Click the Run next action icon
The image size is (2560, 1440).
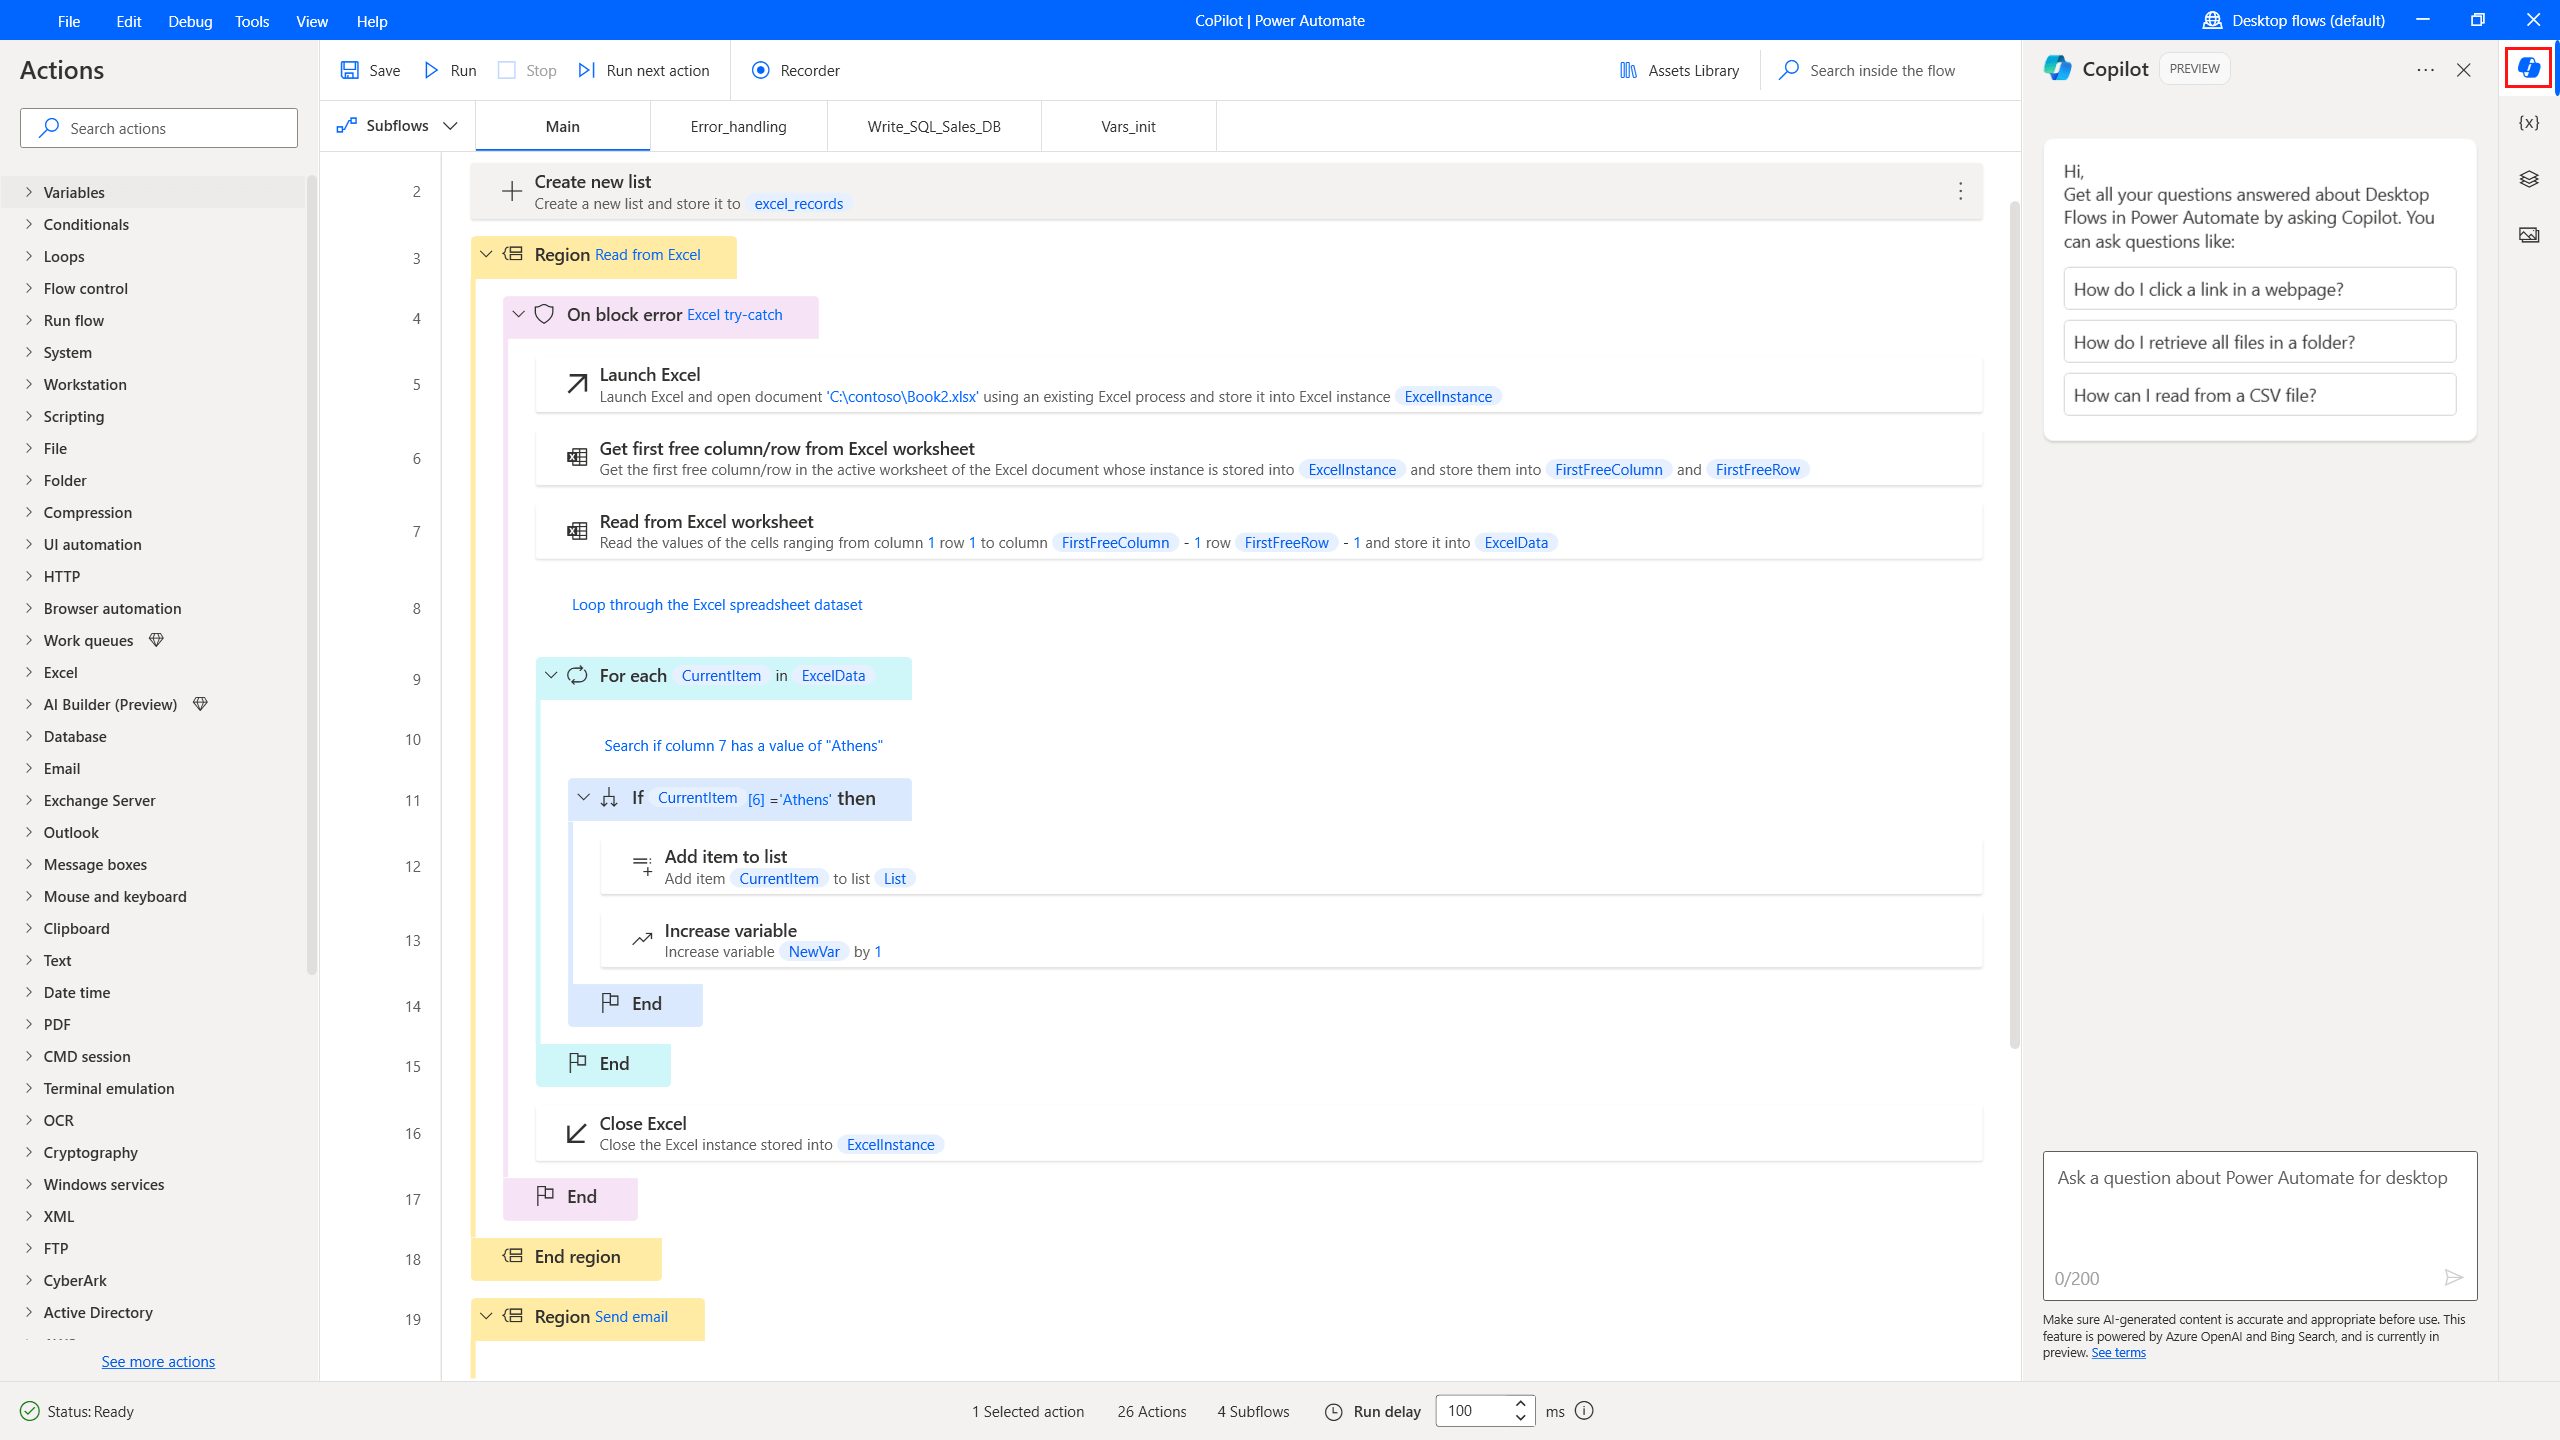(587, 70)
